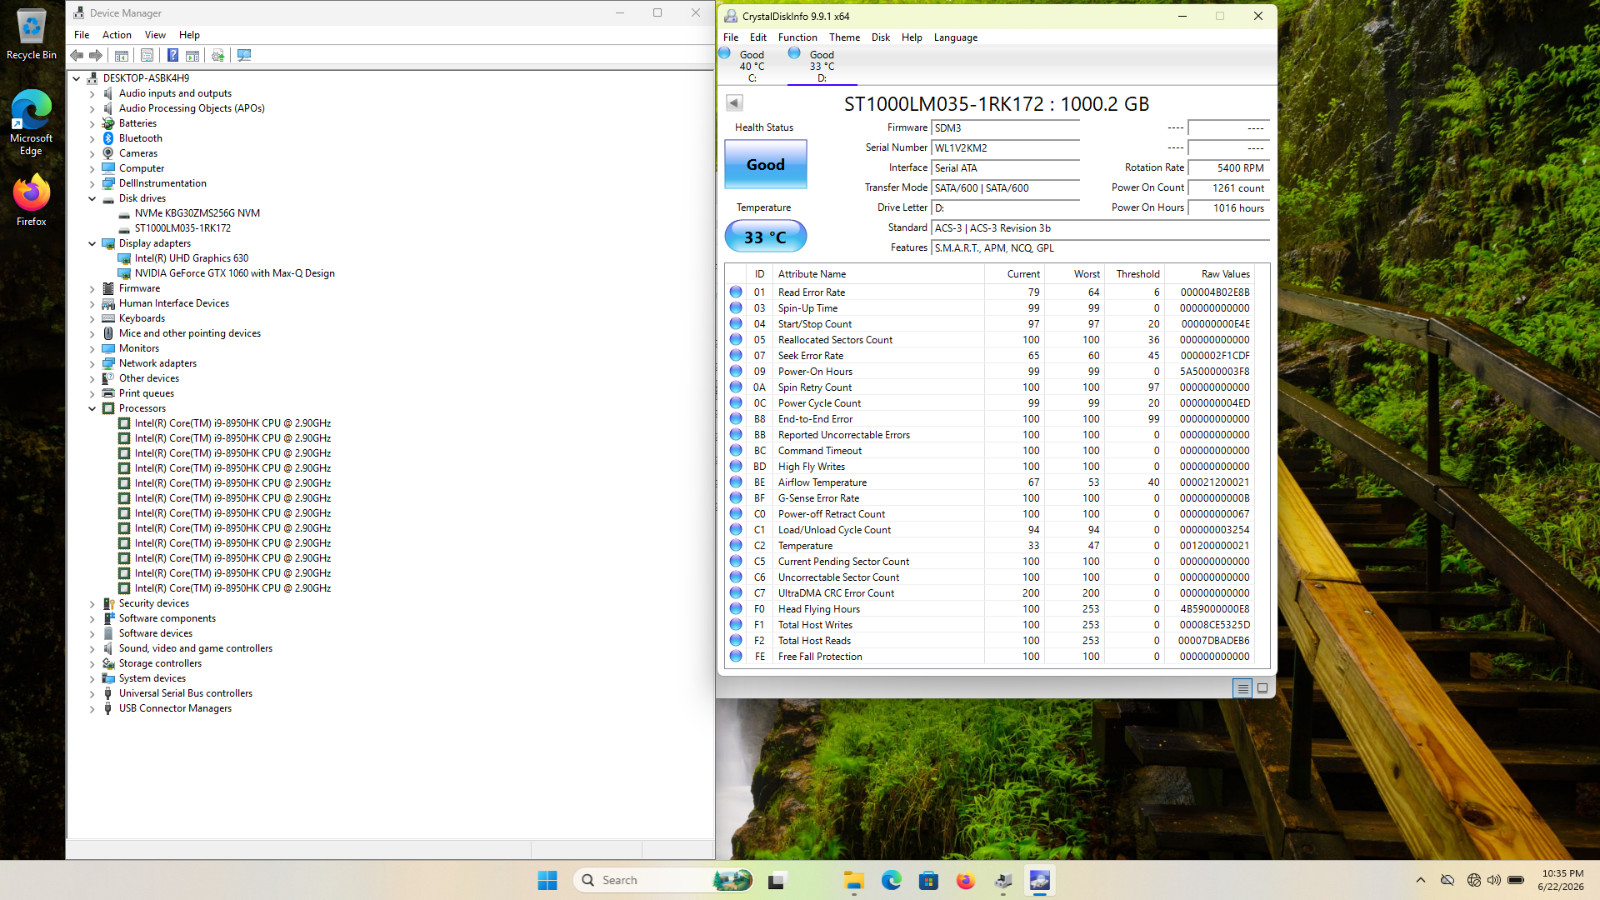This screenshot has height=900, width=1600.
Task: Collapse the Display adapters node
Action: click(x=92, y=243)
